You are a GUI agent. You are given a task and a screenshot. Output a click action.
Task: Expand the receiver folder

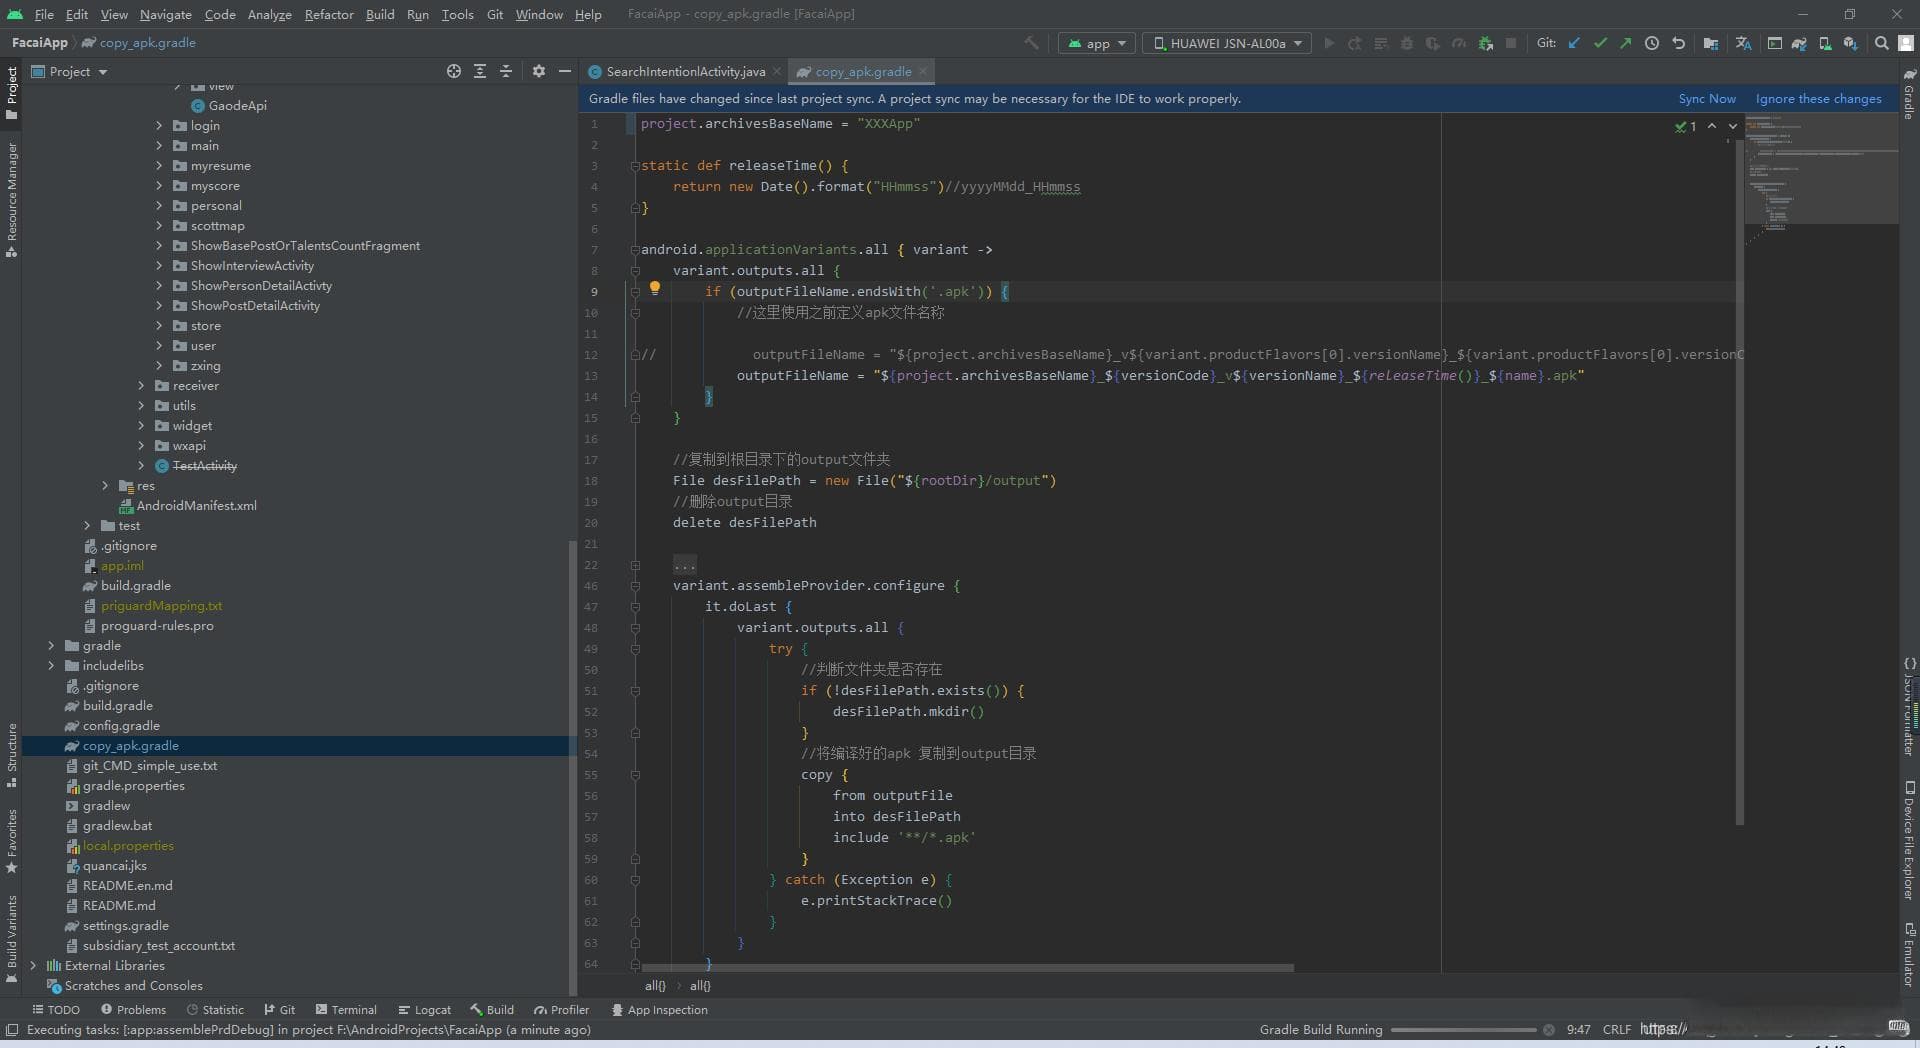click(x=141, y=385)
